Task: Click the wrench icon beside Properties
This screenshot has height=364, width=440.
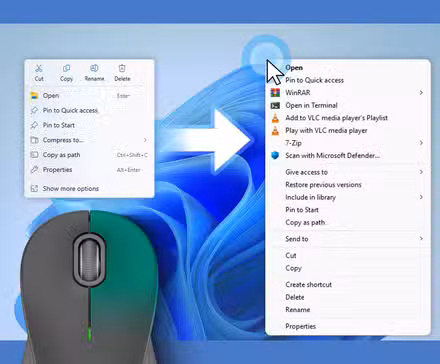Action: click(34, 170)
